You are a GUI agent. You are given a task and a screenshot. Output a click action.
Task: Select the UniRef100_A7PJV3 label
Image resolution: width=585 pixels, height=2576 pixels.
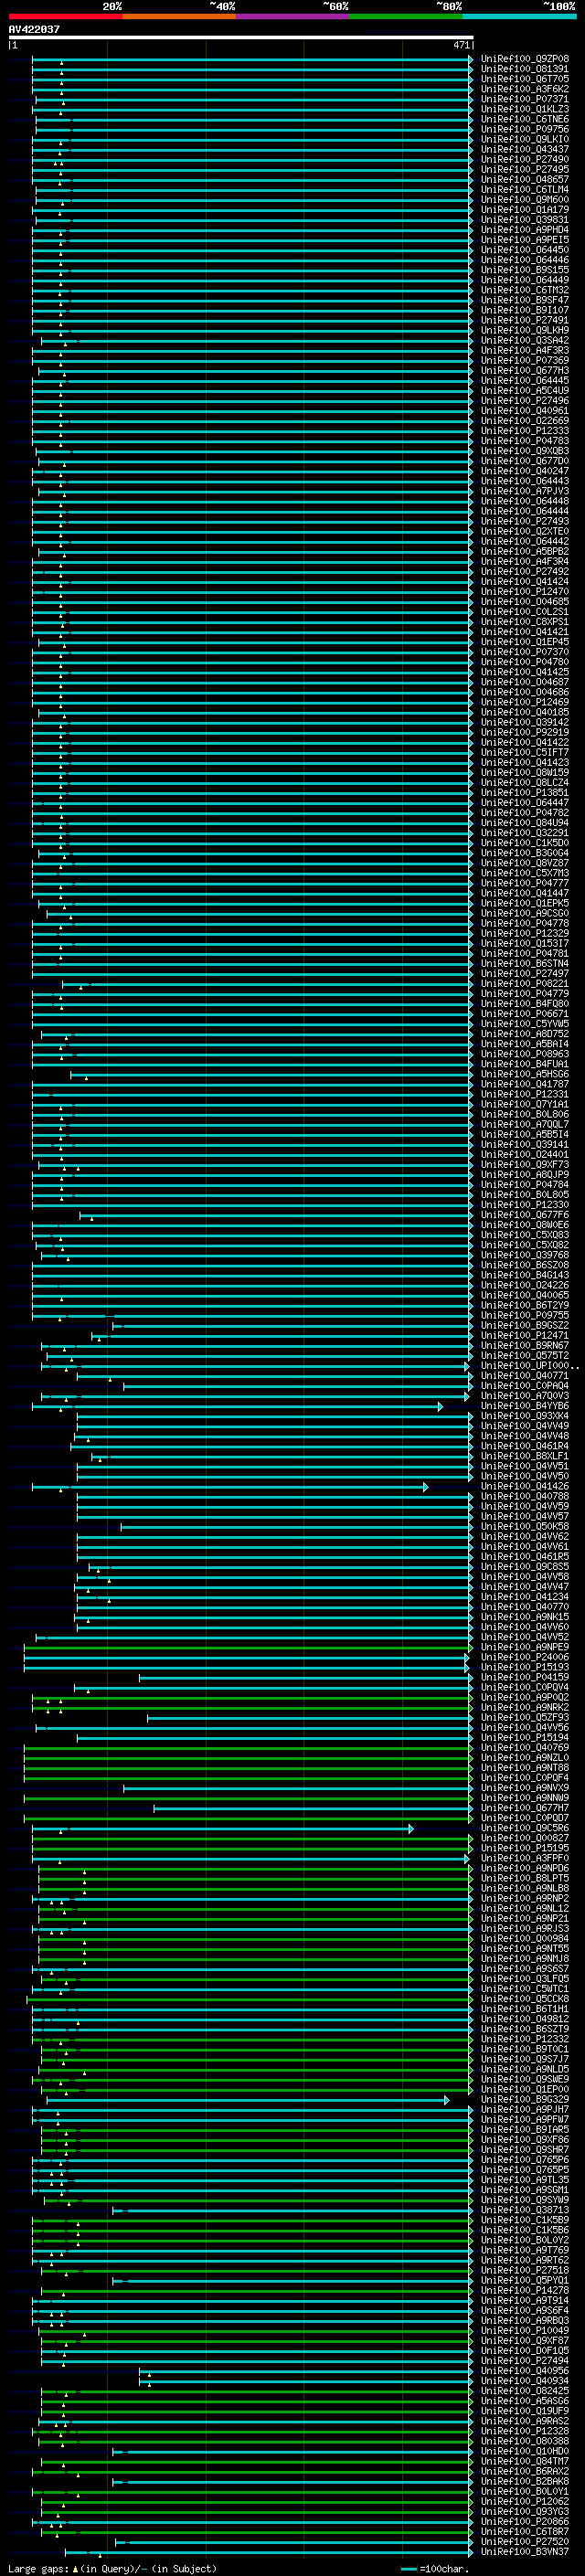[x=525, y=491]
